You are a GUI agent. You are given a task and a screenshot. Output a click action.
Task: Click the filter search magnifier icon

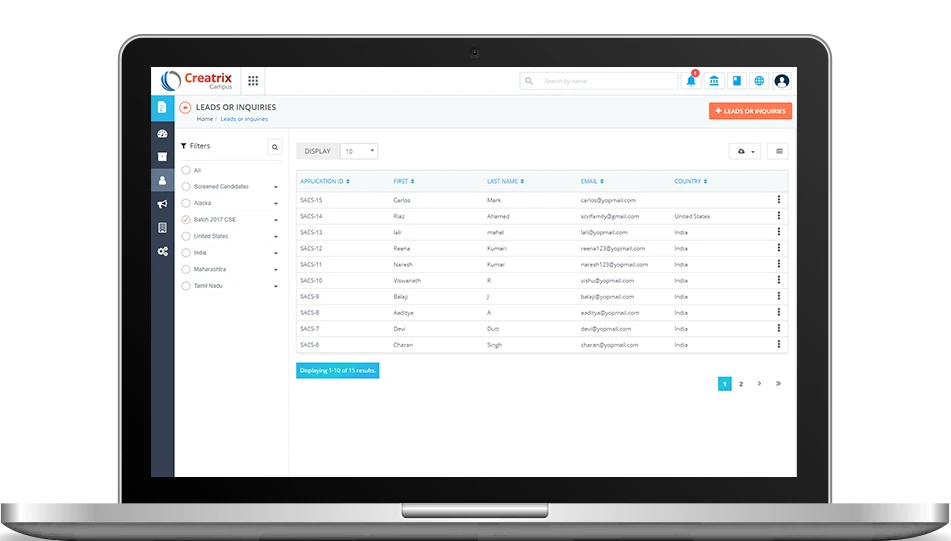[275, 147]
